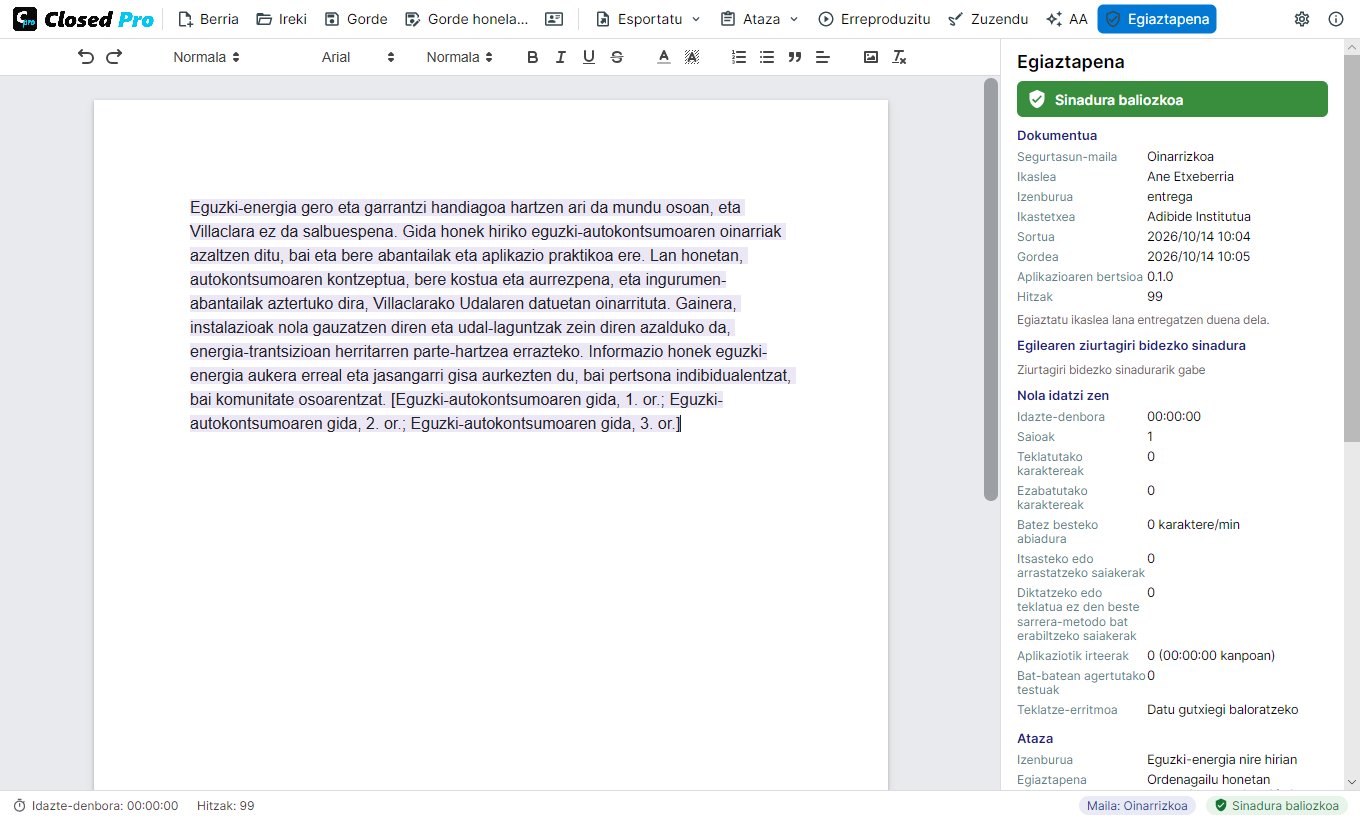Toggle blockquote formatting
This screenshot has width=1360, height=820.
(795, 57)
